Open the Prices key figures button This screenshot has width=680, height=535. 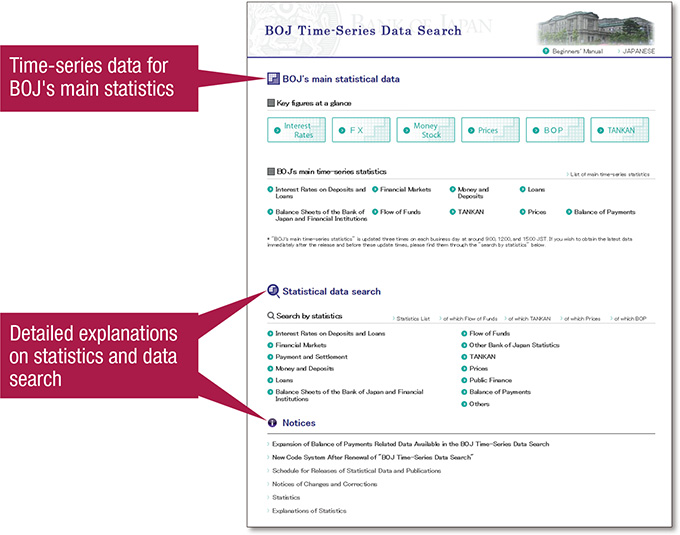[x=490, y=130]
